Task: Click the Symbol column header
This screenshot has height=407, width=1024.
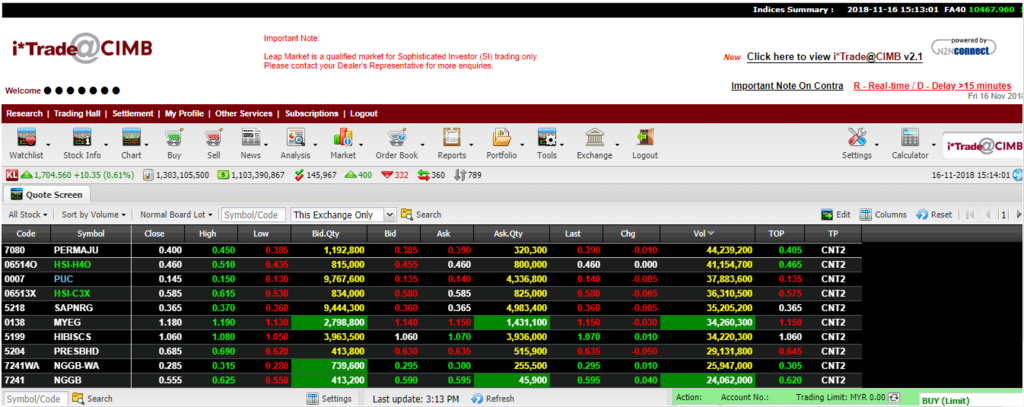Action: (90, 233)
